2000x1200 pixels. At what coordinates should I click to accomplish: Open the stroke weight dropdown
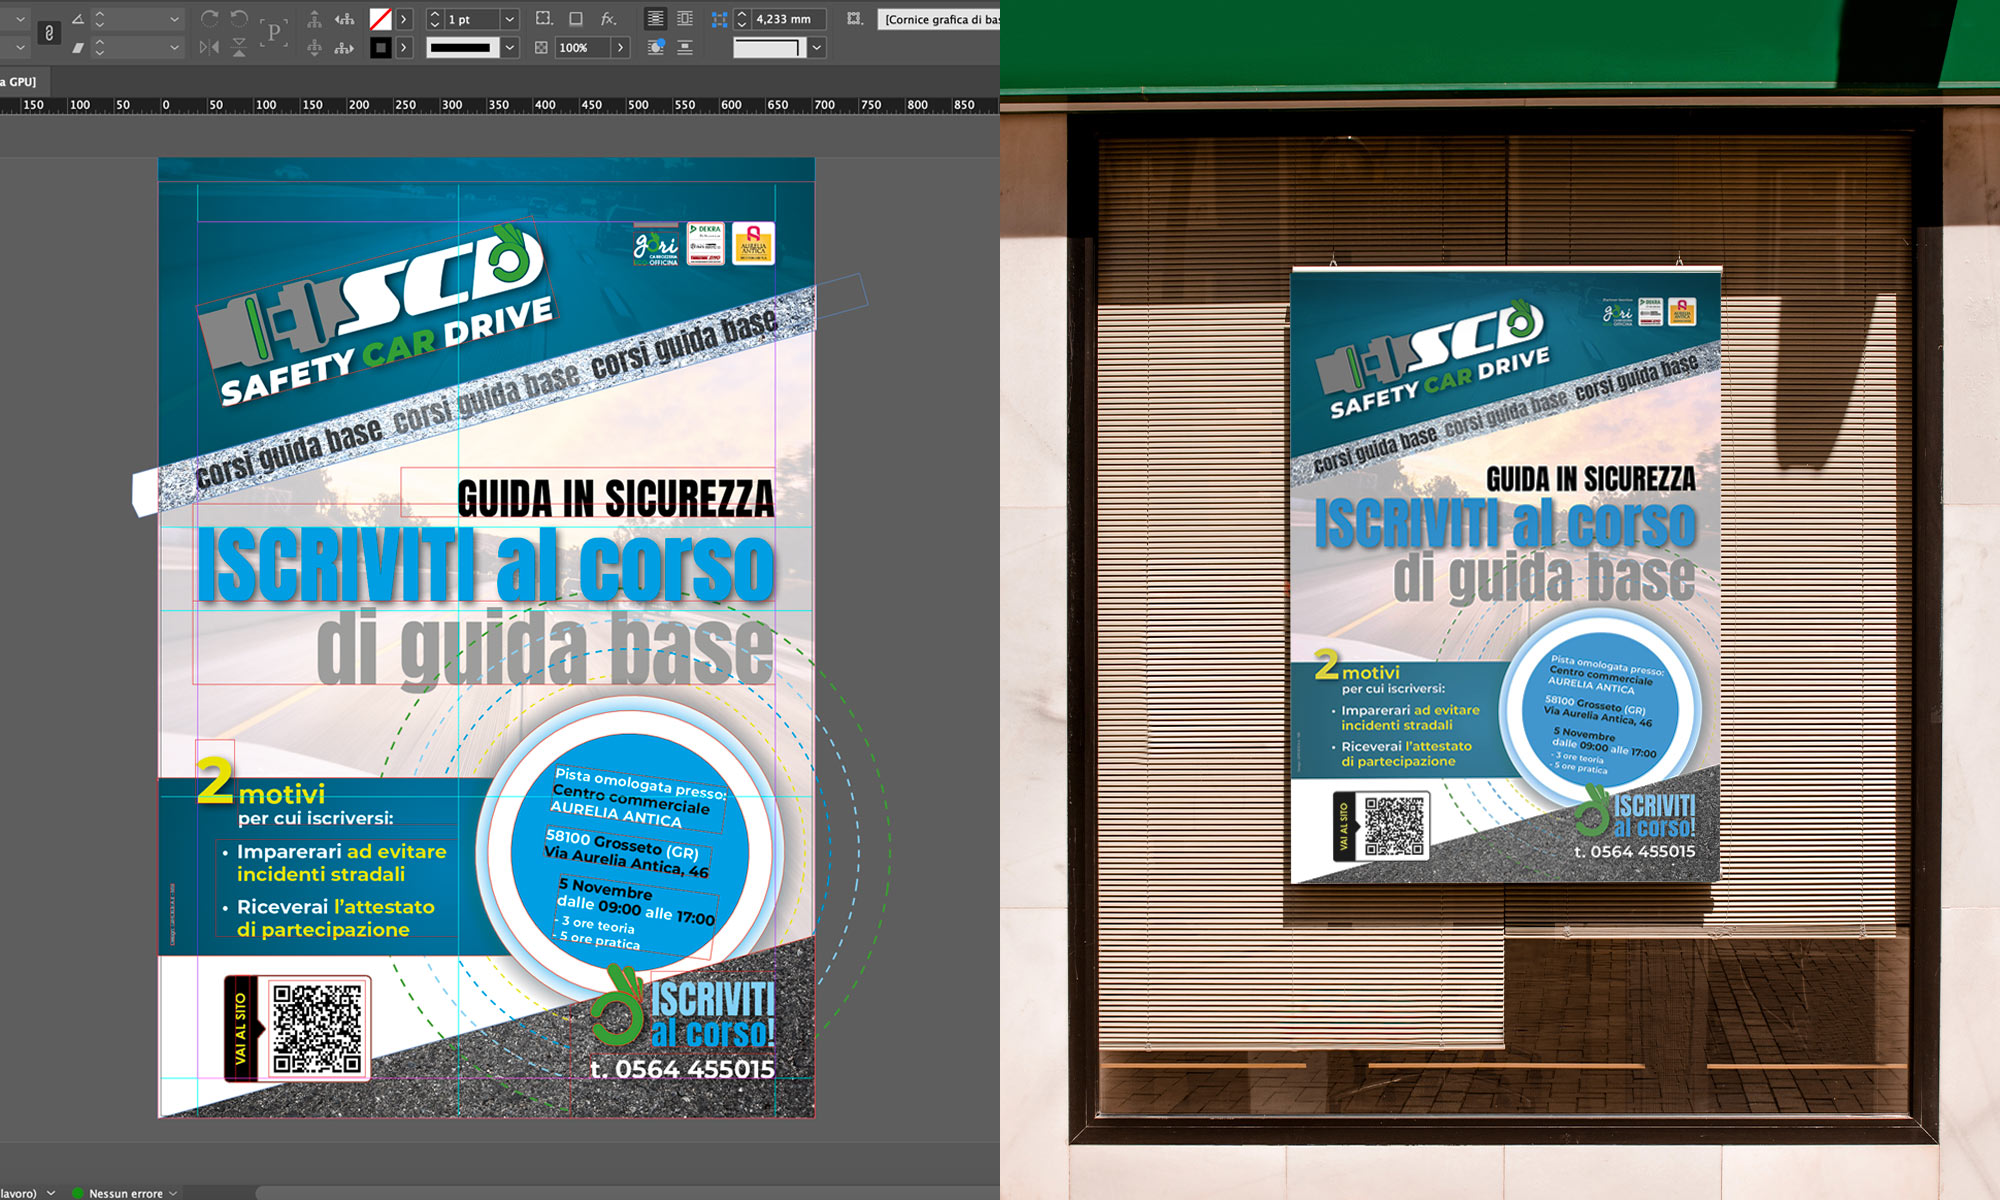(509, 19)
